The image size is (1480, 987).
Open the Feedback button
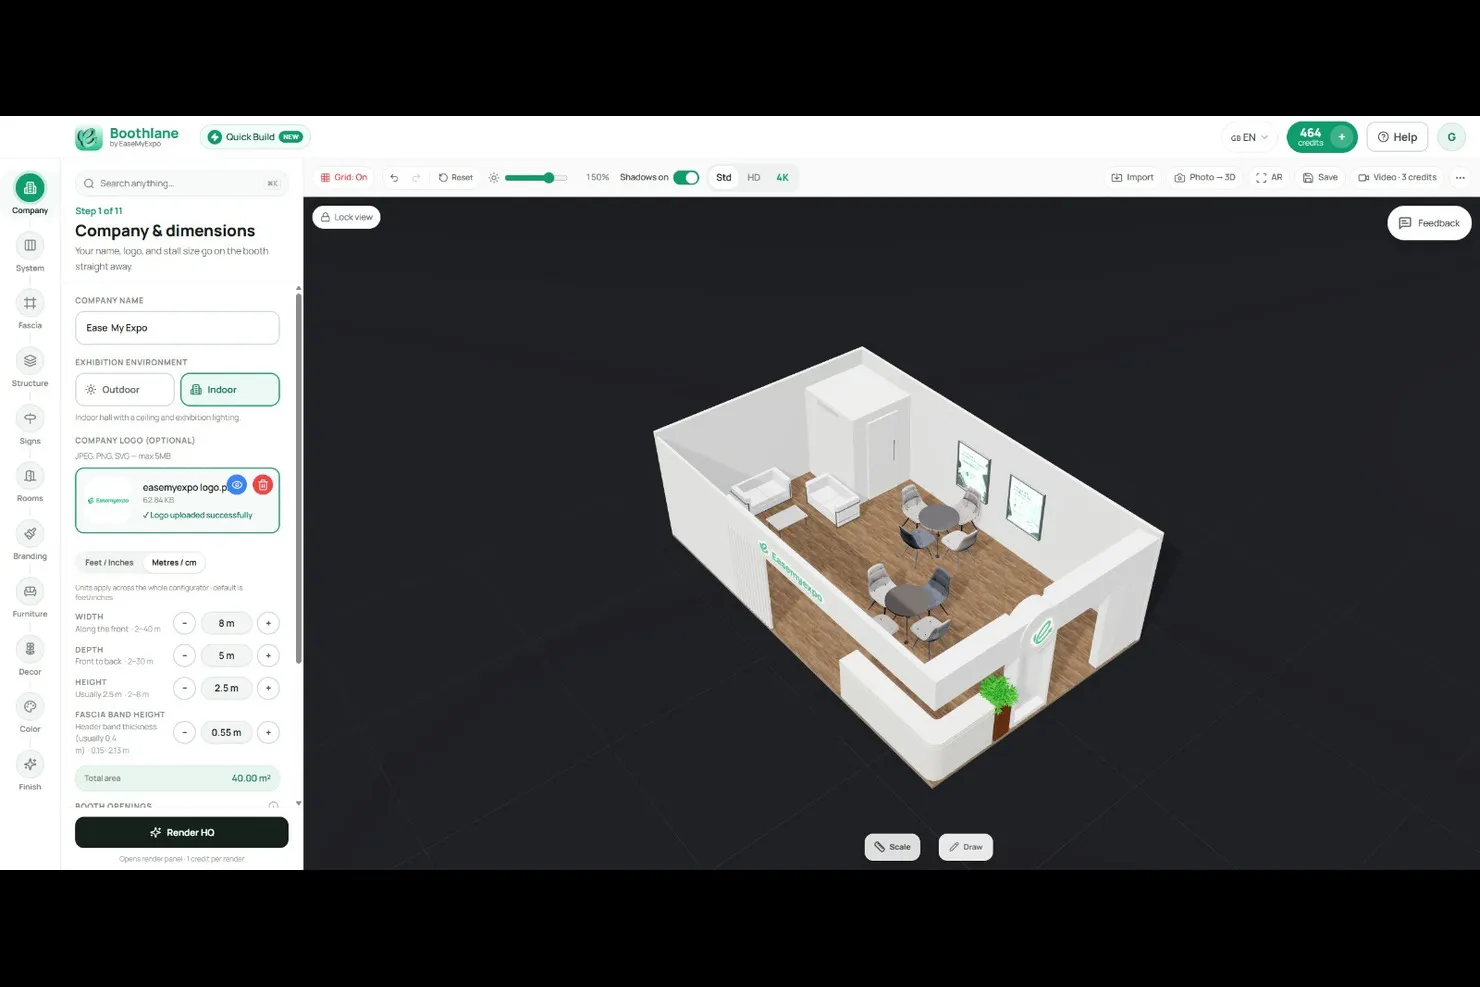(1429, 223)
